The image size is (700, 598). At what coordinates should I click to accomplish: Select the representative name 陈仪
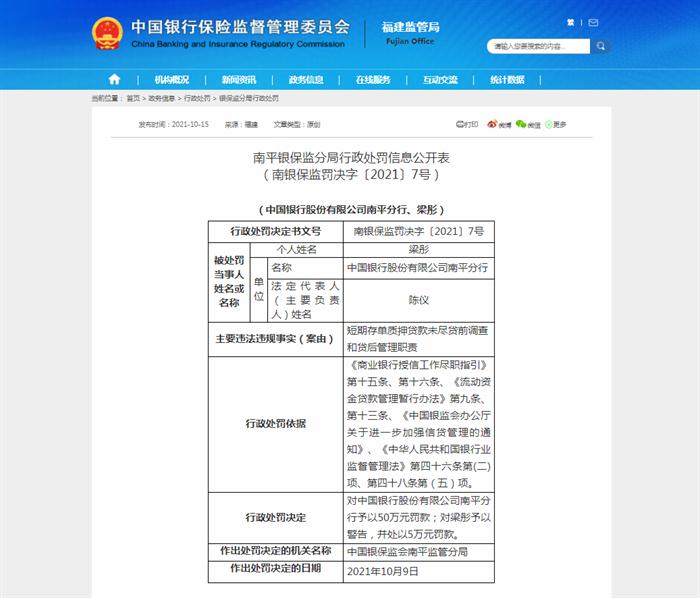419,300
